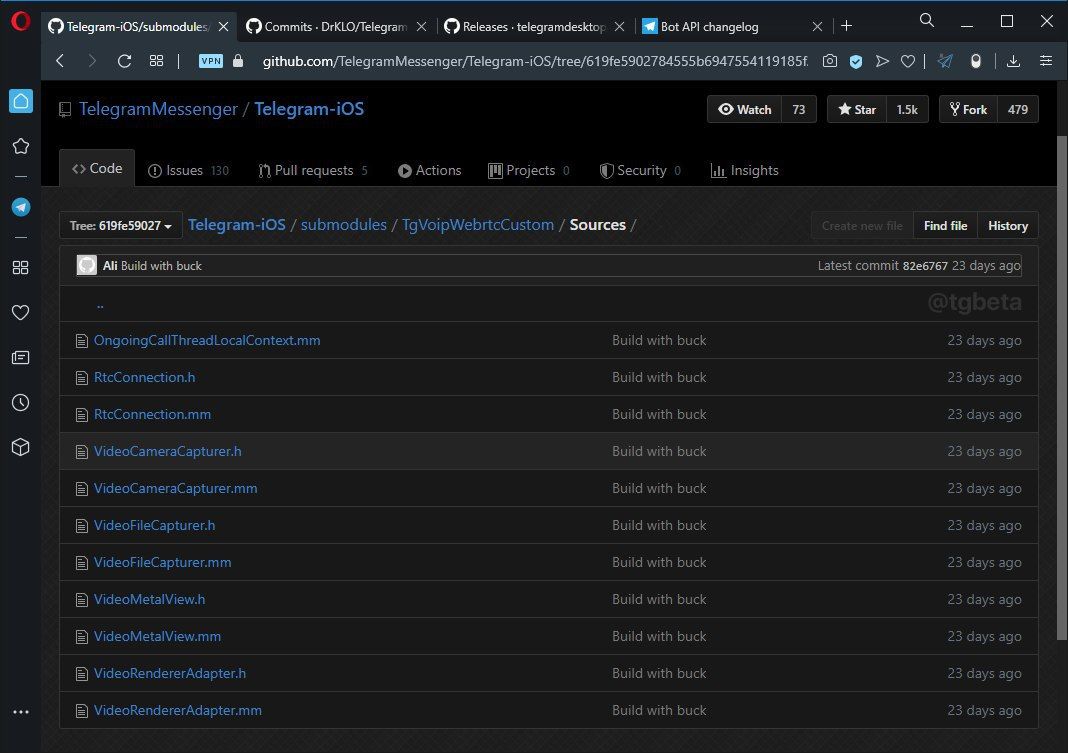Open the downloads arrow icon in toolbar

1013,61
